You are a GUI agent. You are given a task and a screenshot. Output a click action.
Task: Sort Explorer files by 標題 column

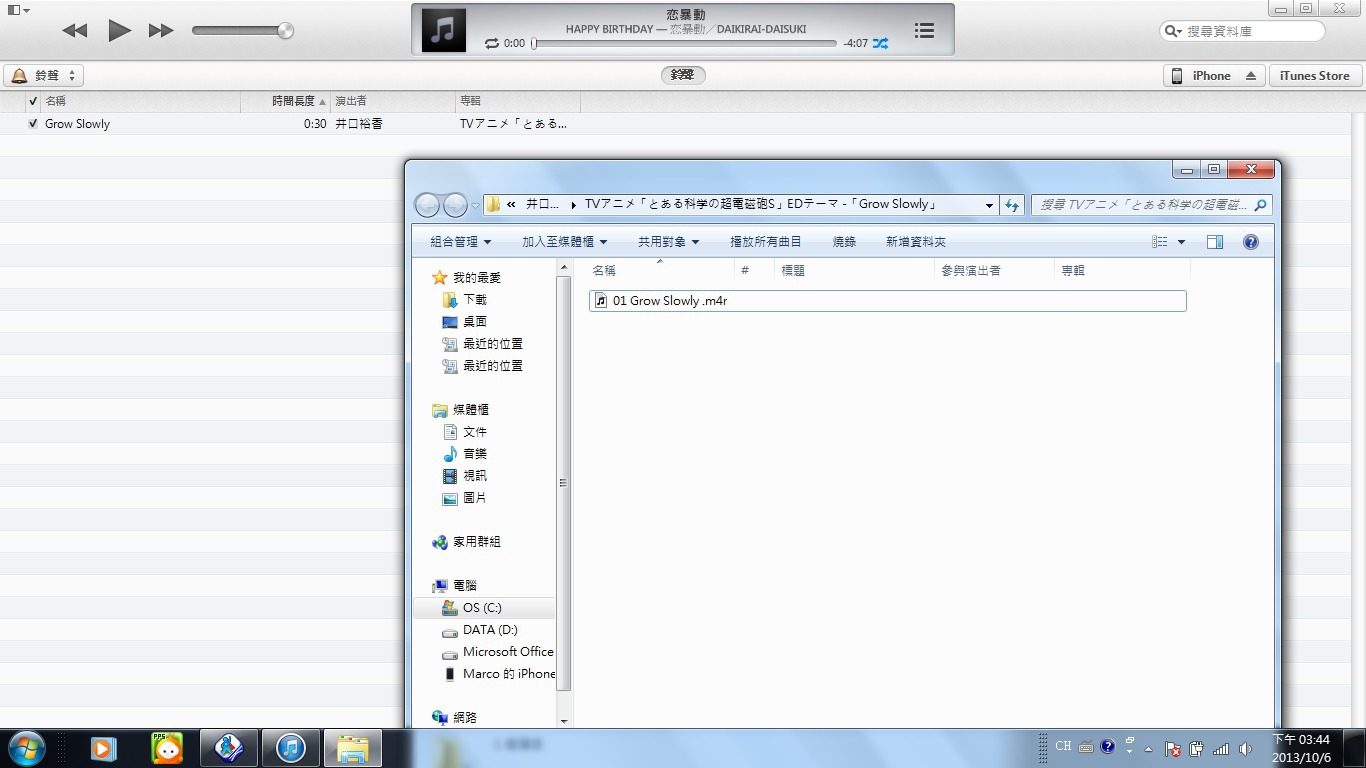pos(854,271)
